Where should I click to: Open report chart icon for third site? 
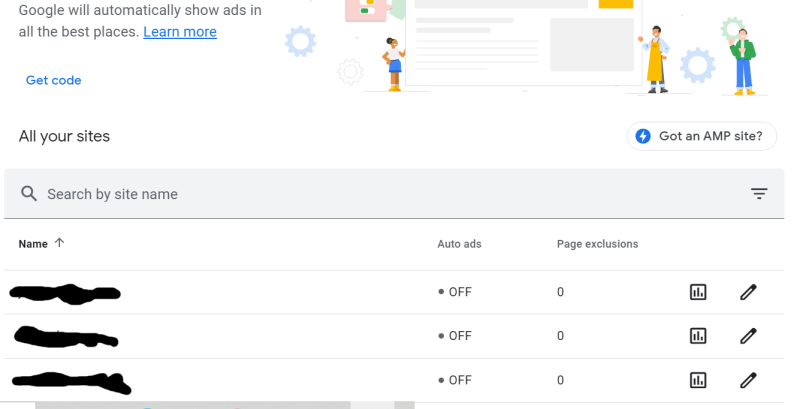tap(698, 380)
